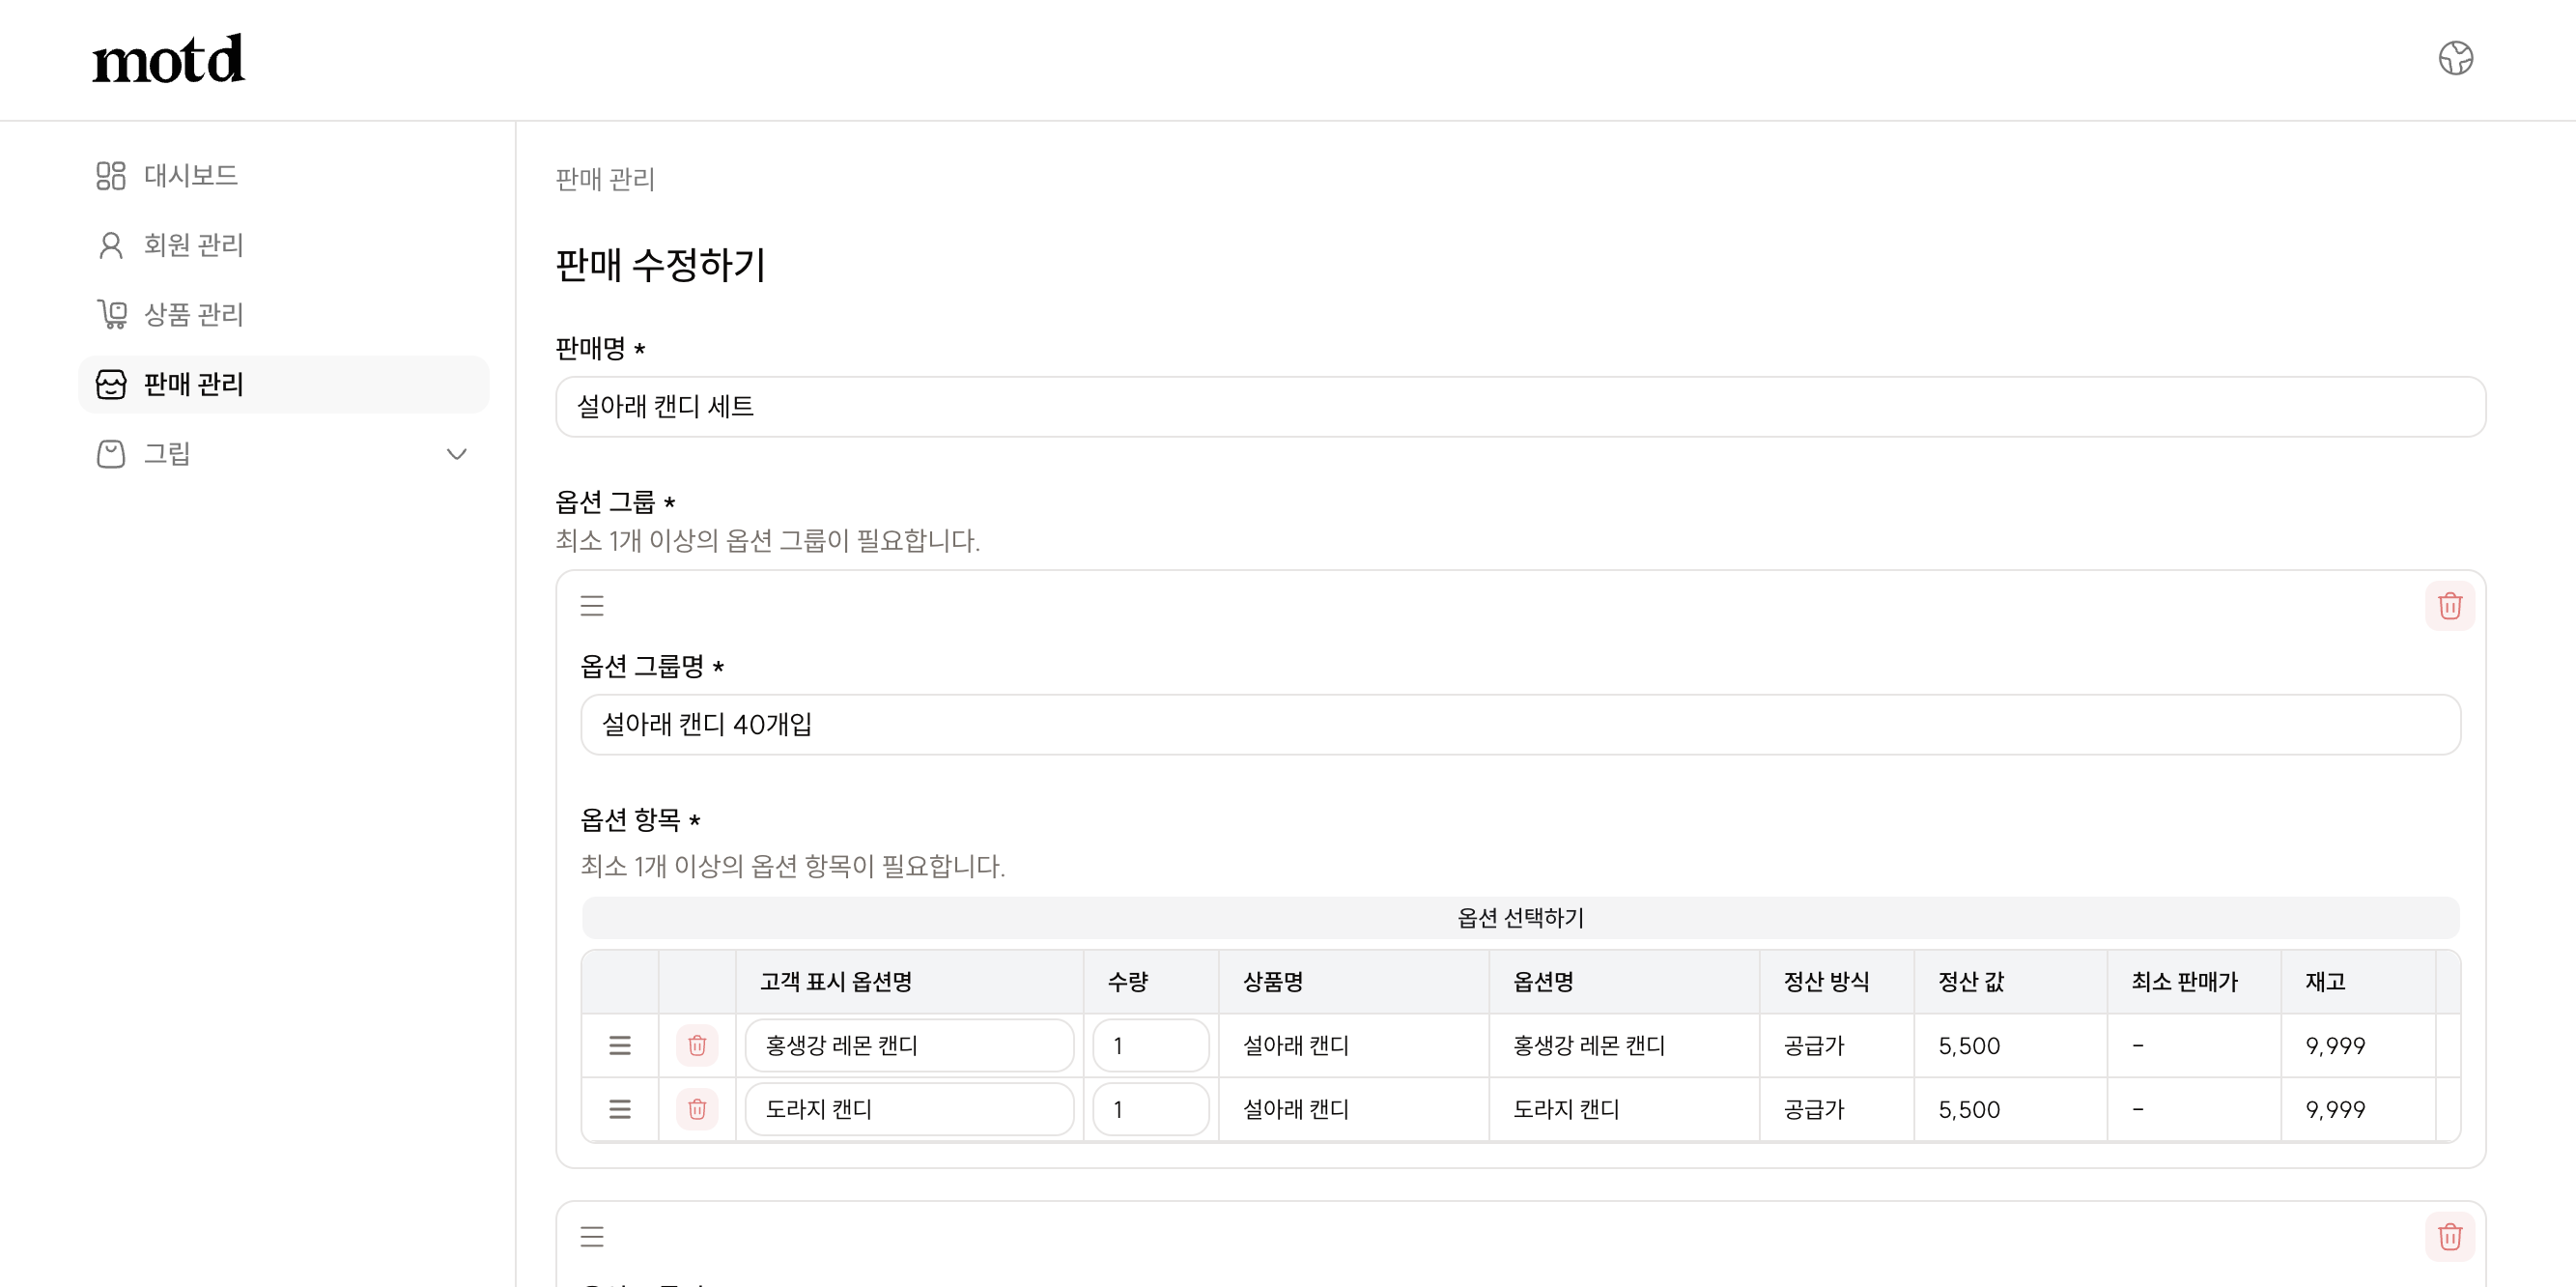Image resolution: width=2576 pixels, height=1287 pixels.
Task: Remove the 홍생강 레몬 캔디 row
Action: point(697,1045)
